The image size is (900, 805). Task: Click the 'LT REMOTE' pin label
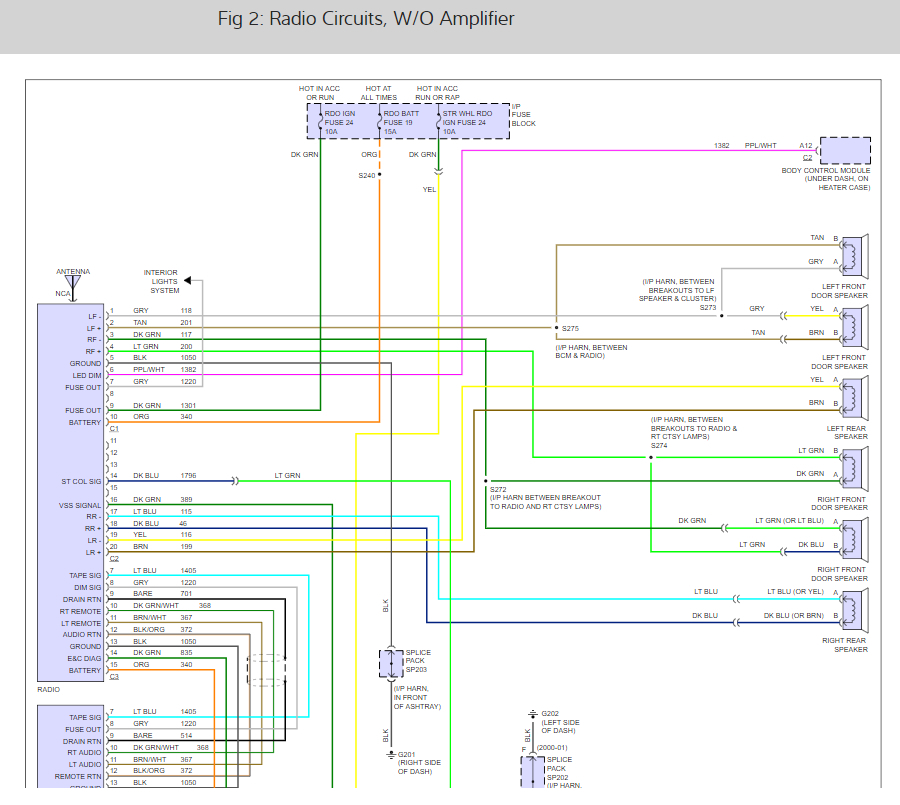pos(81,624)
